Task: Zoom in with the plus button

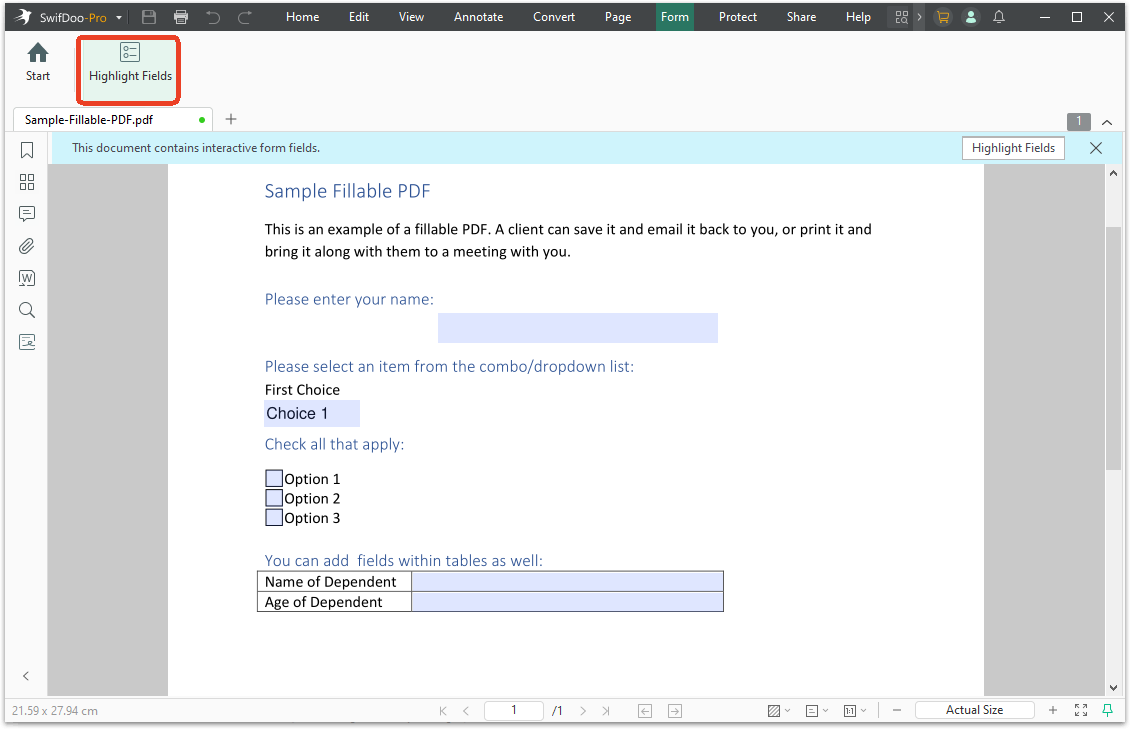Action: pyautogui.click(x=1053, y=710)
